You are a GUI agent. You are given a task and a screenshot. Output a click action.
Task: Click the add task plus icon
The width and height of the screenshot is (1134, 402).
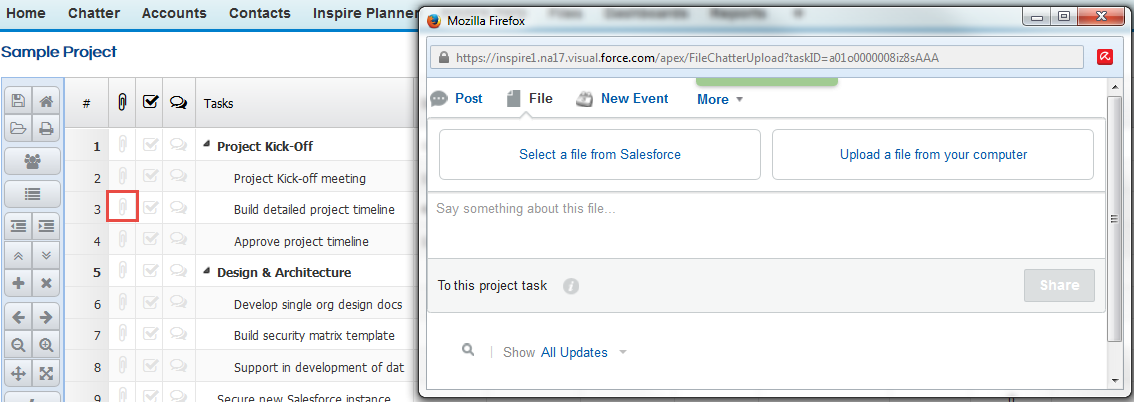pos(19,283)
